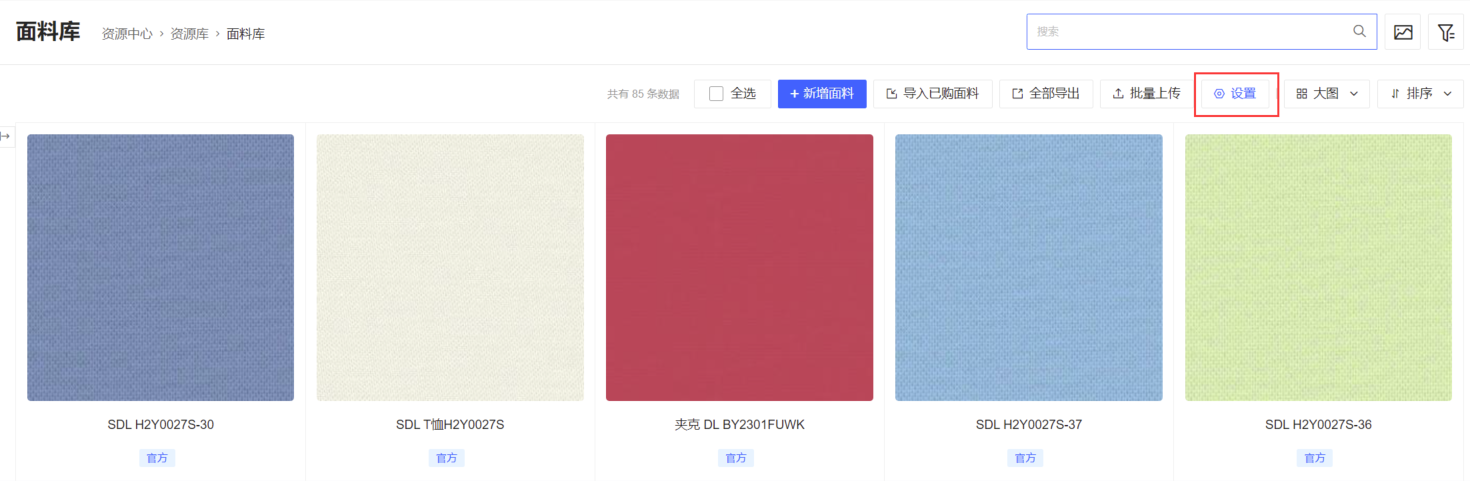This screenshot has height=481, width=1470.
Task: Click 新增面料 add fabric button
Action: pyautogui.click(x=822, y=93)
